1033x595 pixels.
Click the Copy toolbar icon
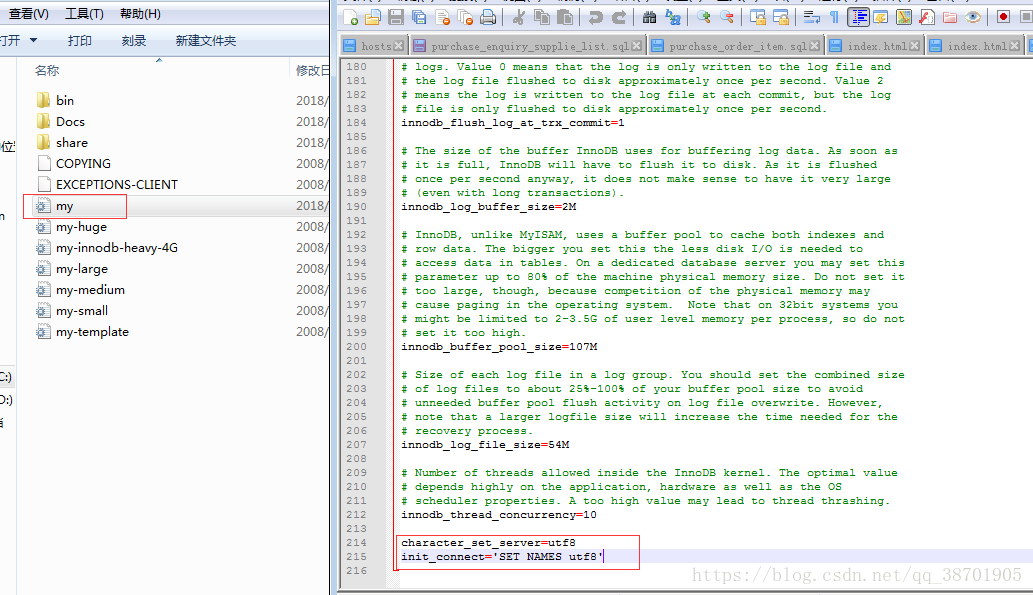(542, 17)
